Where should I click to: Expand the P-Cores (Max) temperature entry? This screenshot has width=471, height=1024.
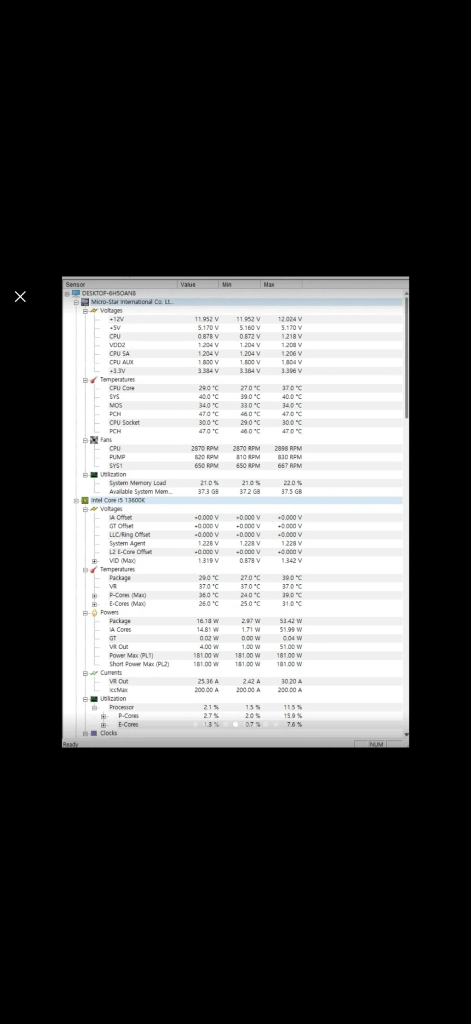[x=95, y=596]
